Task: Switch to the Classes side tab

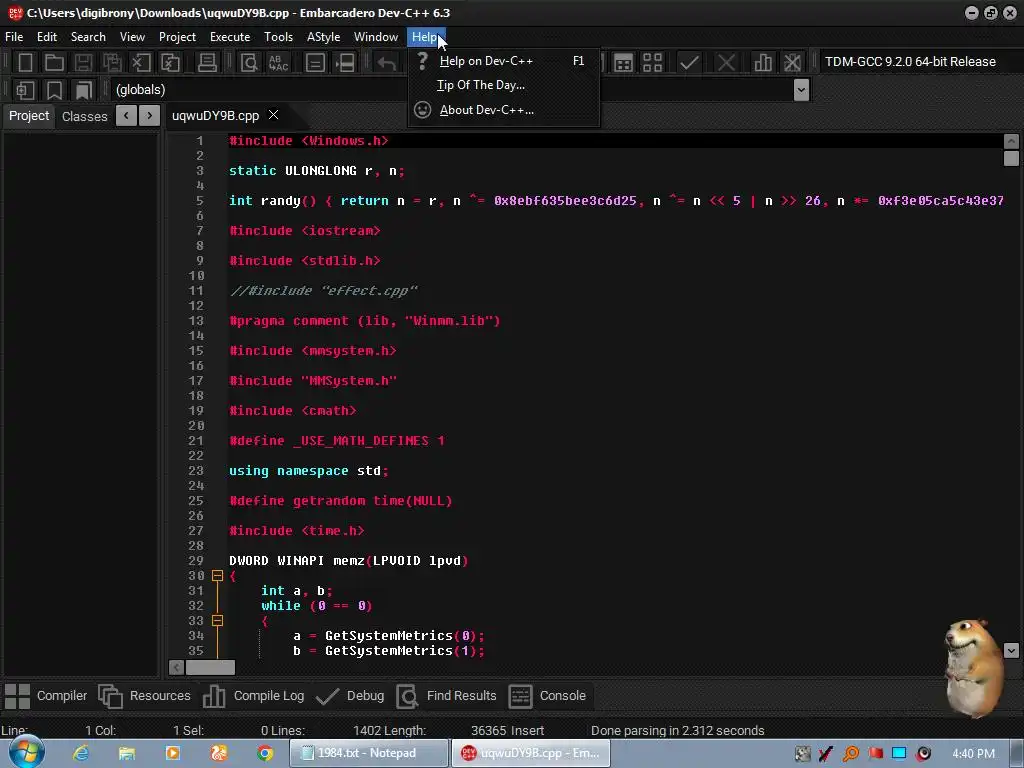Action: (x=84, y=116)
